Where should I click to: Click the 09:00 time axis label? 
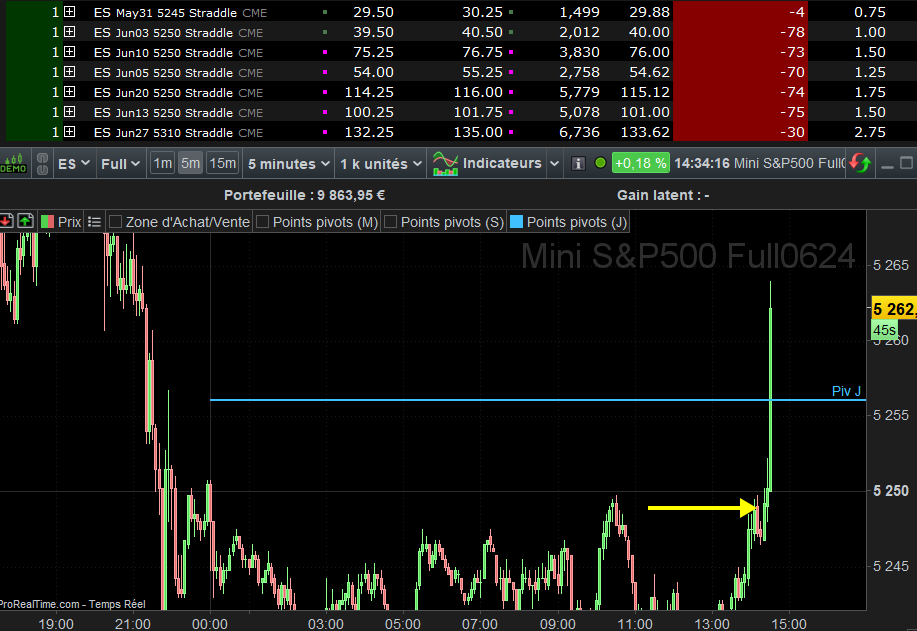click(x=557, y=623)
